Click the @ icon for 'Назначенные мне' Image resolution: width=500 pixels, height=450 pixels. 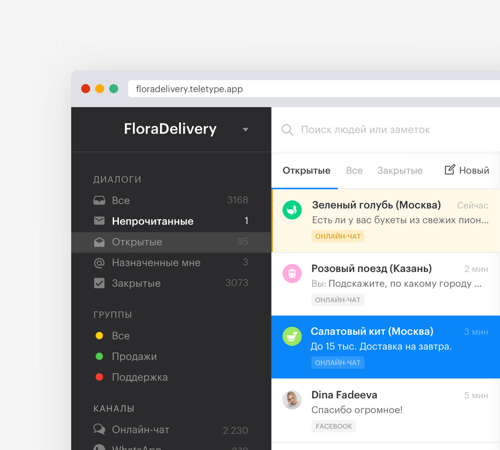[x=99, y=263]
